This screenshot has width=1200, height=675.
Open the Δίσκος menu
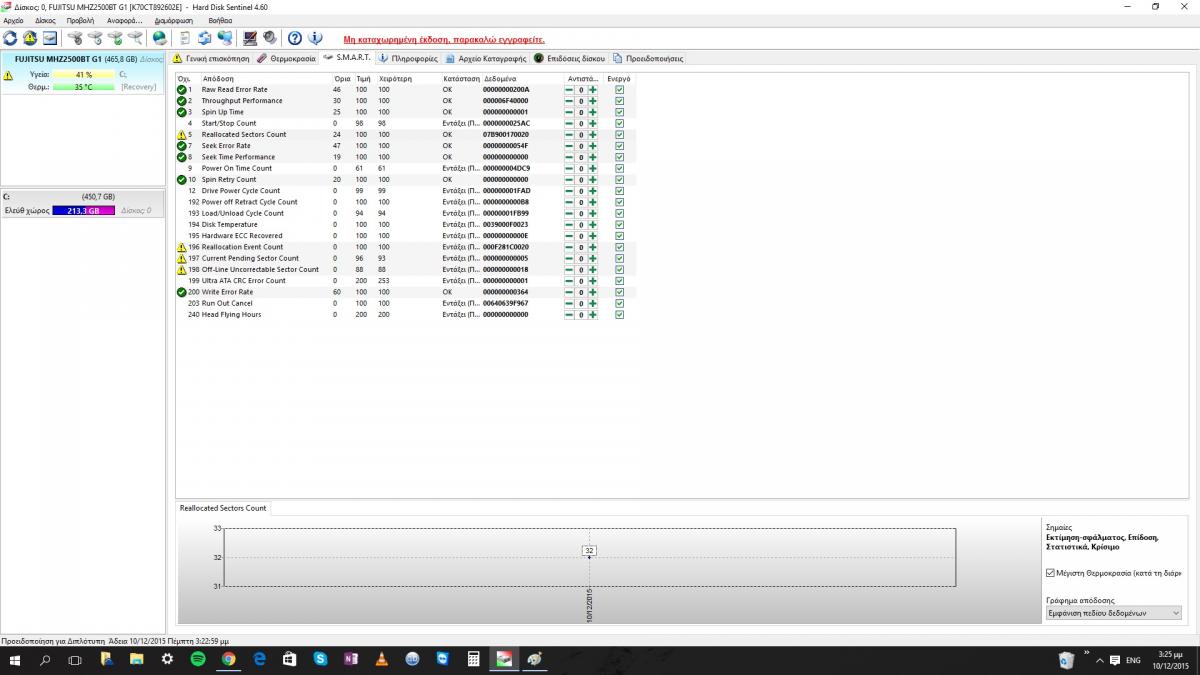(45, 20)
